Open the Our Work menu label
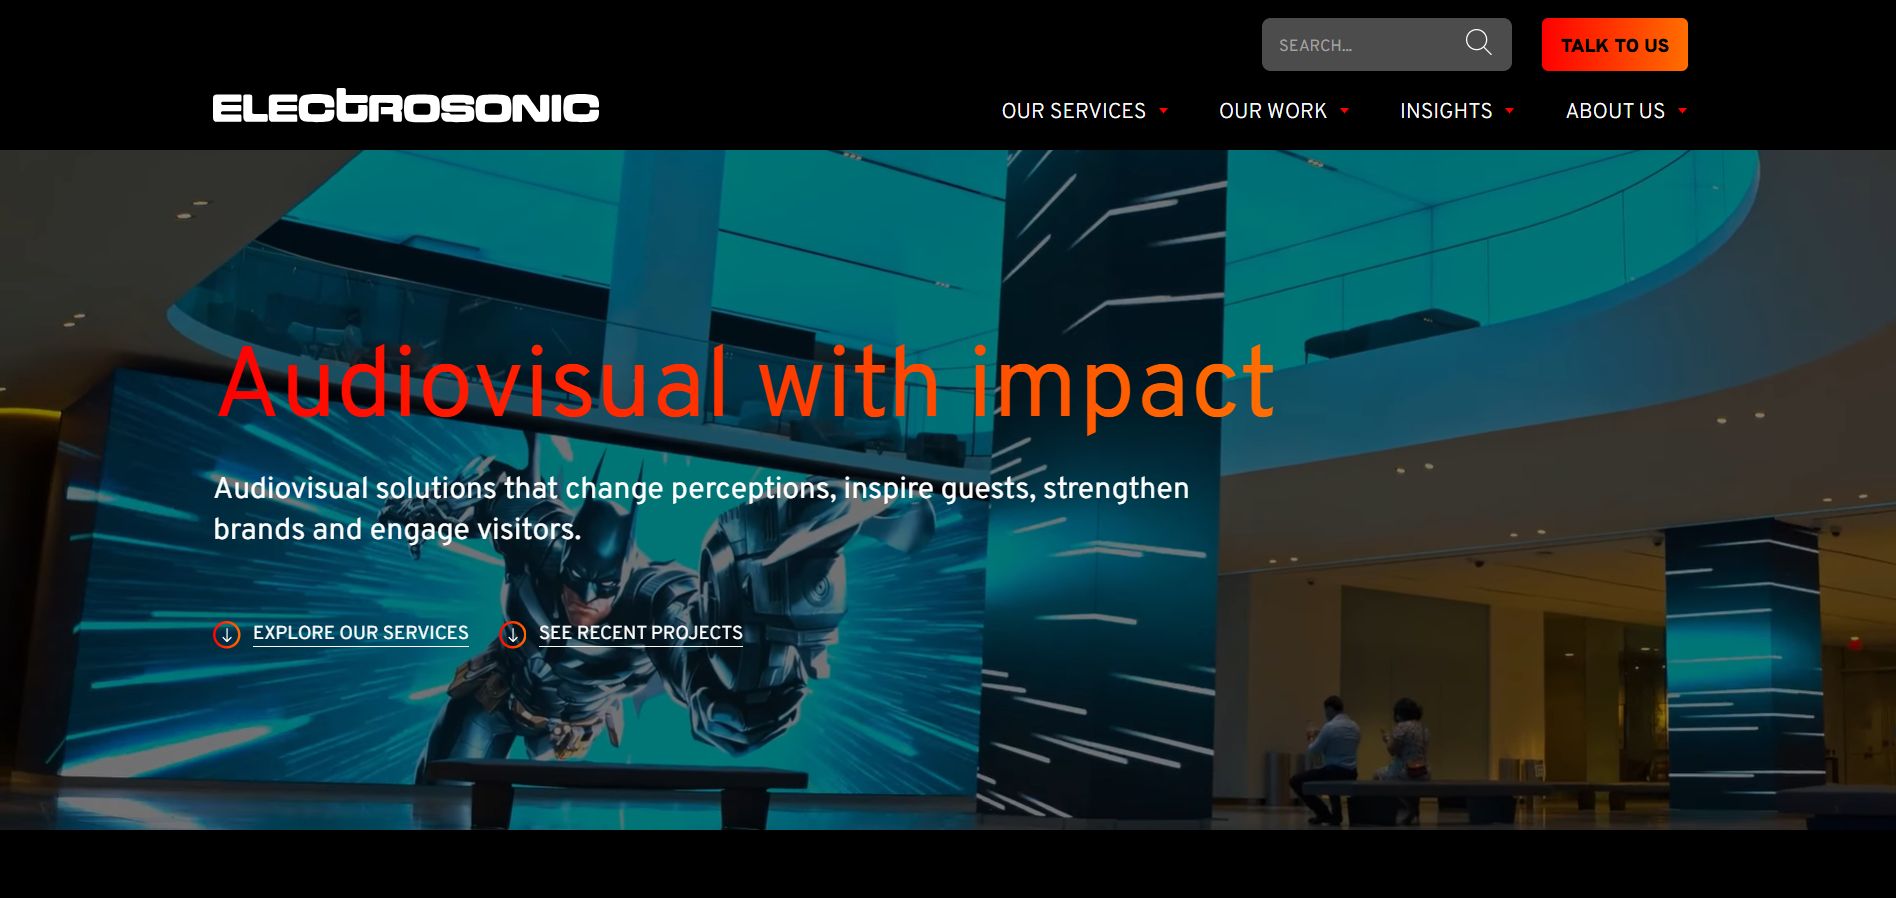The image size is (1896, 898). (1272, 111)
